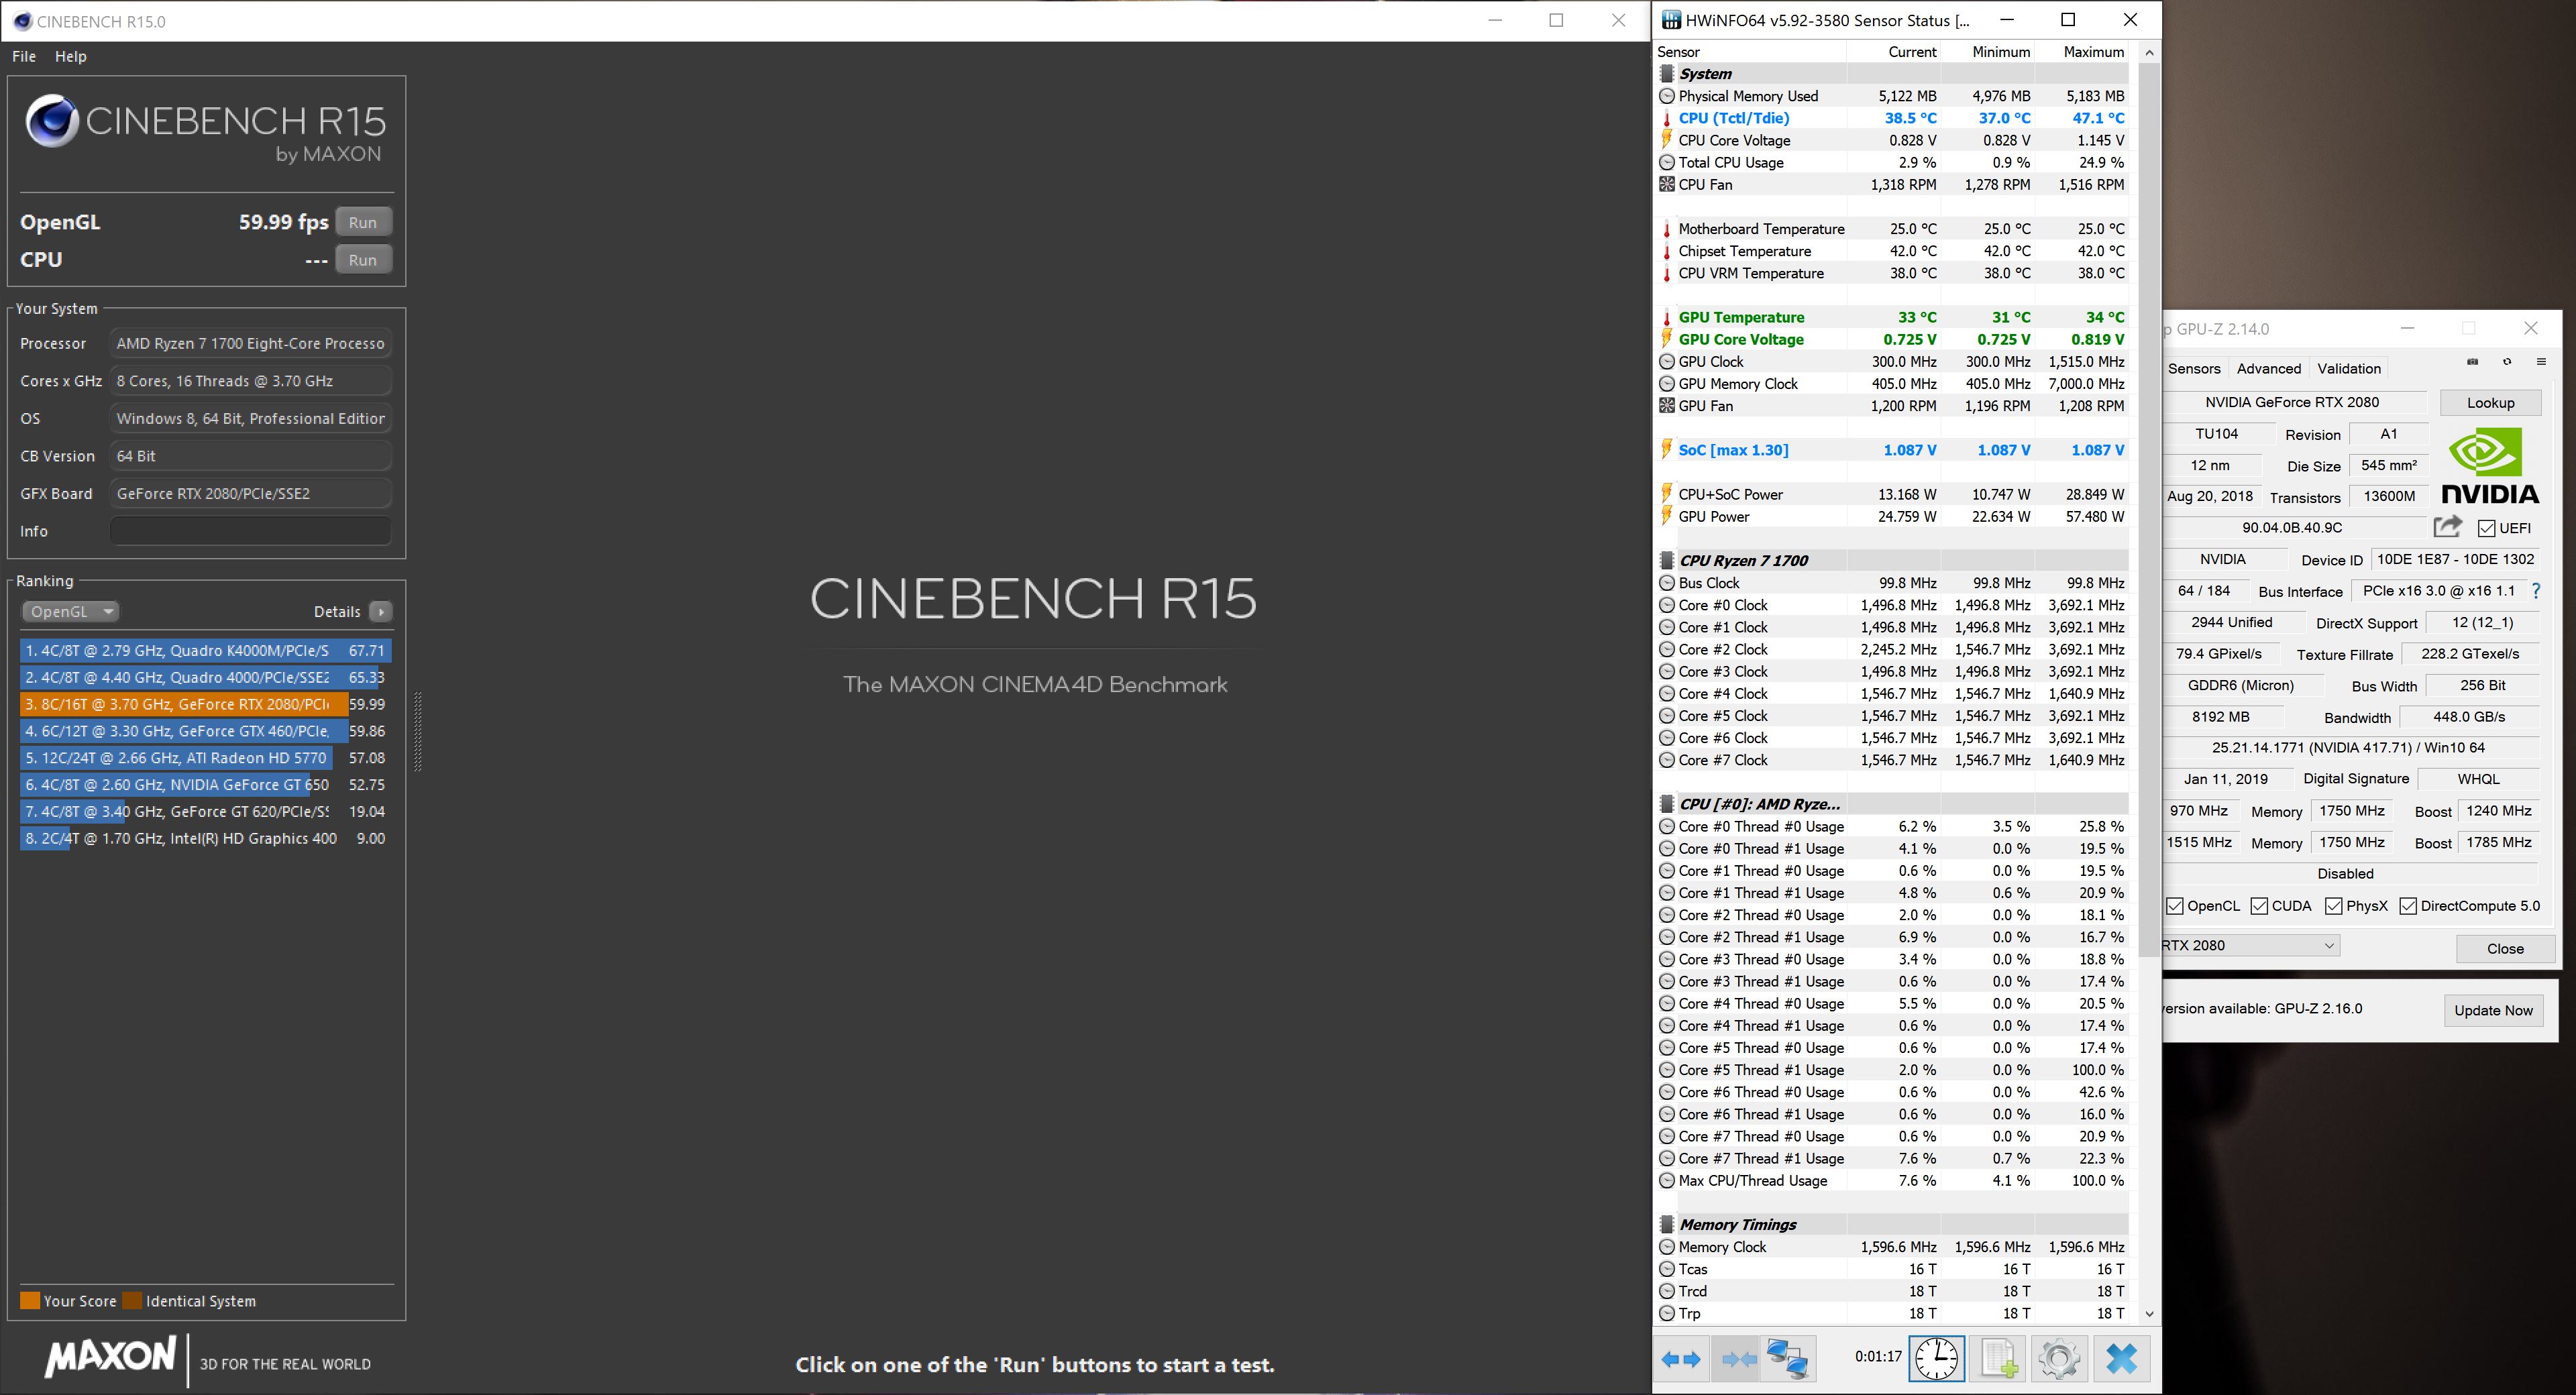Close sensors with blue X icon

pos(2121,1358)
